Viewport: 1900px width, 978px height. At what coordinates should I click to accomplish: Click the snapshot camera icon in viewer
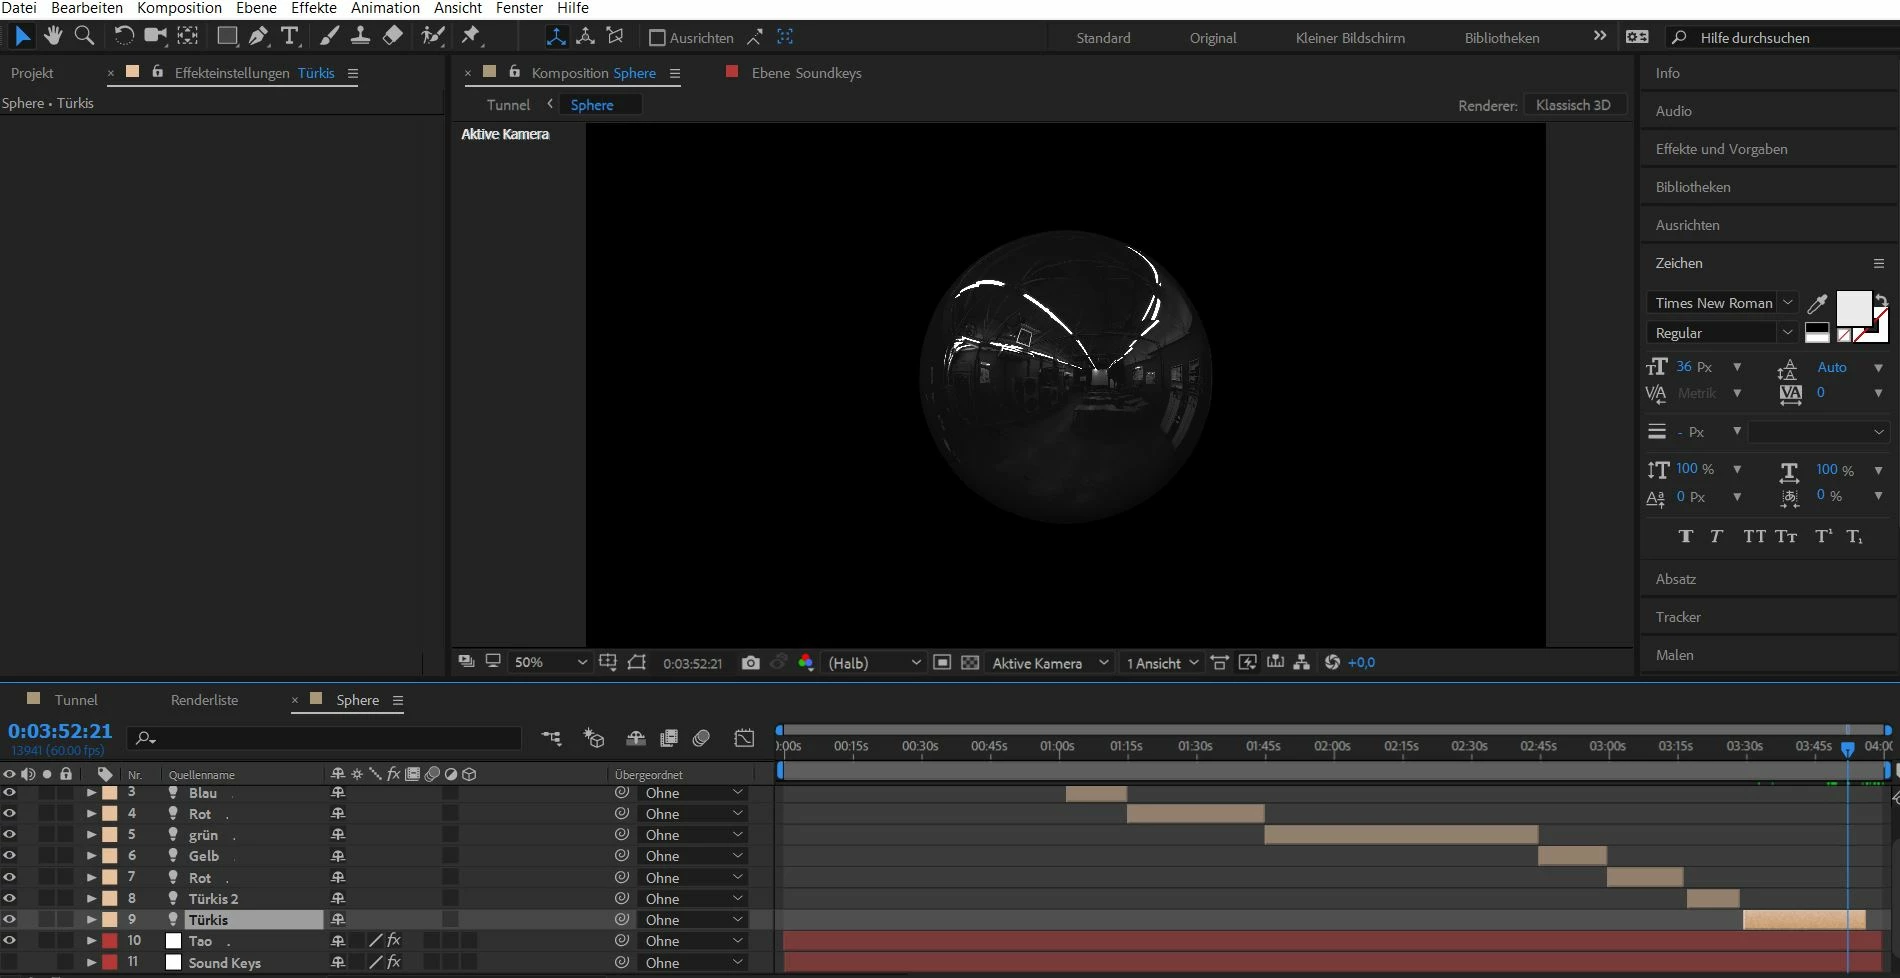(750, 663)
